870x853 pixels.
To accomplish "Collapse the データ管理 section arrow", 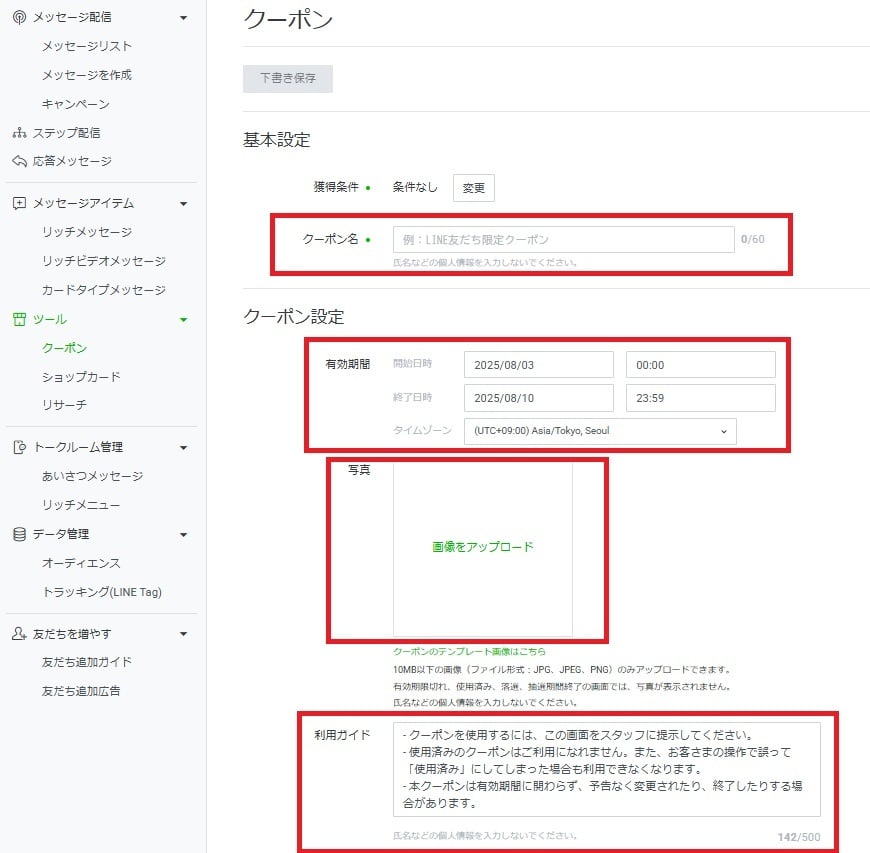I will click(x=184, y=535).
